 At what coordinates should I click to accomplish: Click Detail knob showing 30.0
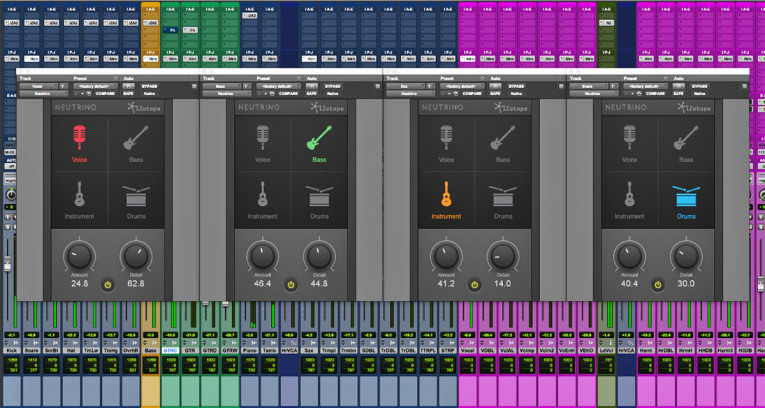[x=686, y=256]
